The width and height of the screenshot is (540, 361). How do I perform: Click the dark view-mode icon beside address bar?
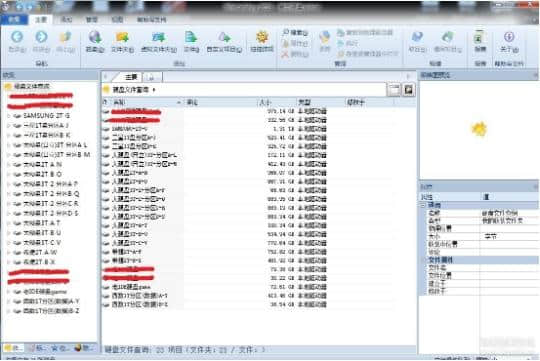[408, 90]
